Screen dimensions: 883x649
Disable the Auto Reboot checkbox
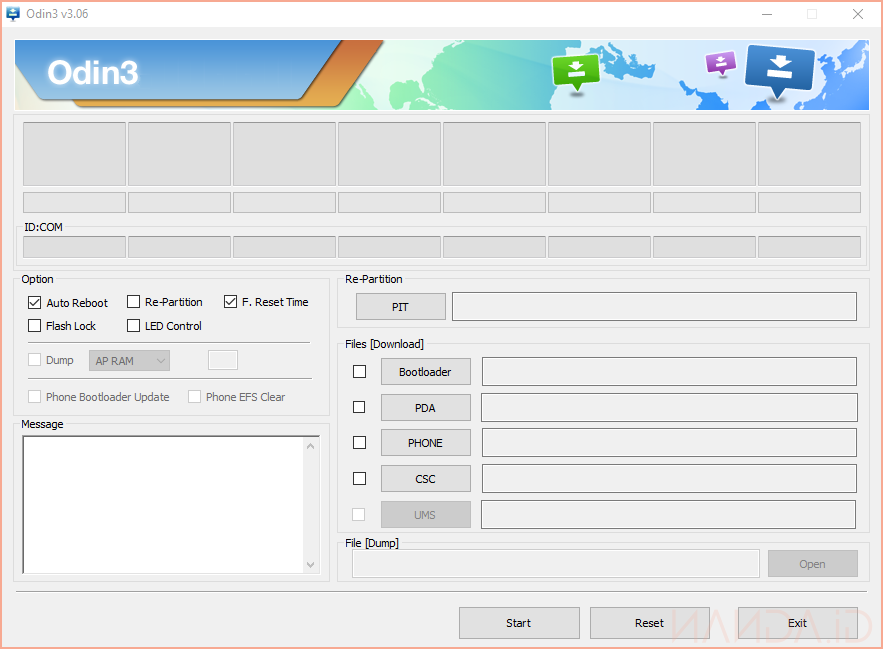pyautogui.click(x=35, y=302)
